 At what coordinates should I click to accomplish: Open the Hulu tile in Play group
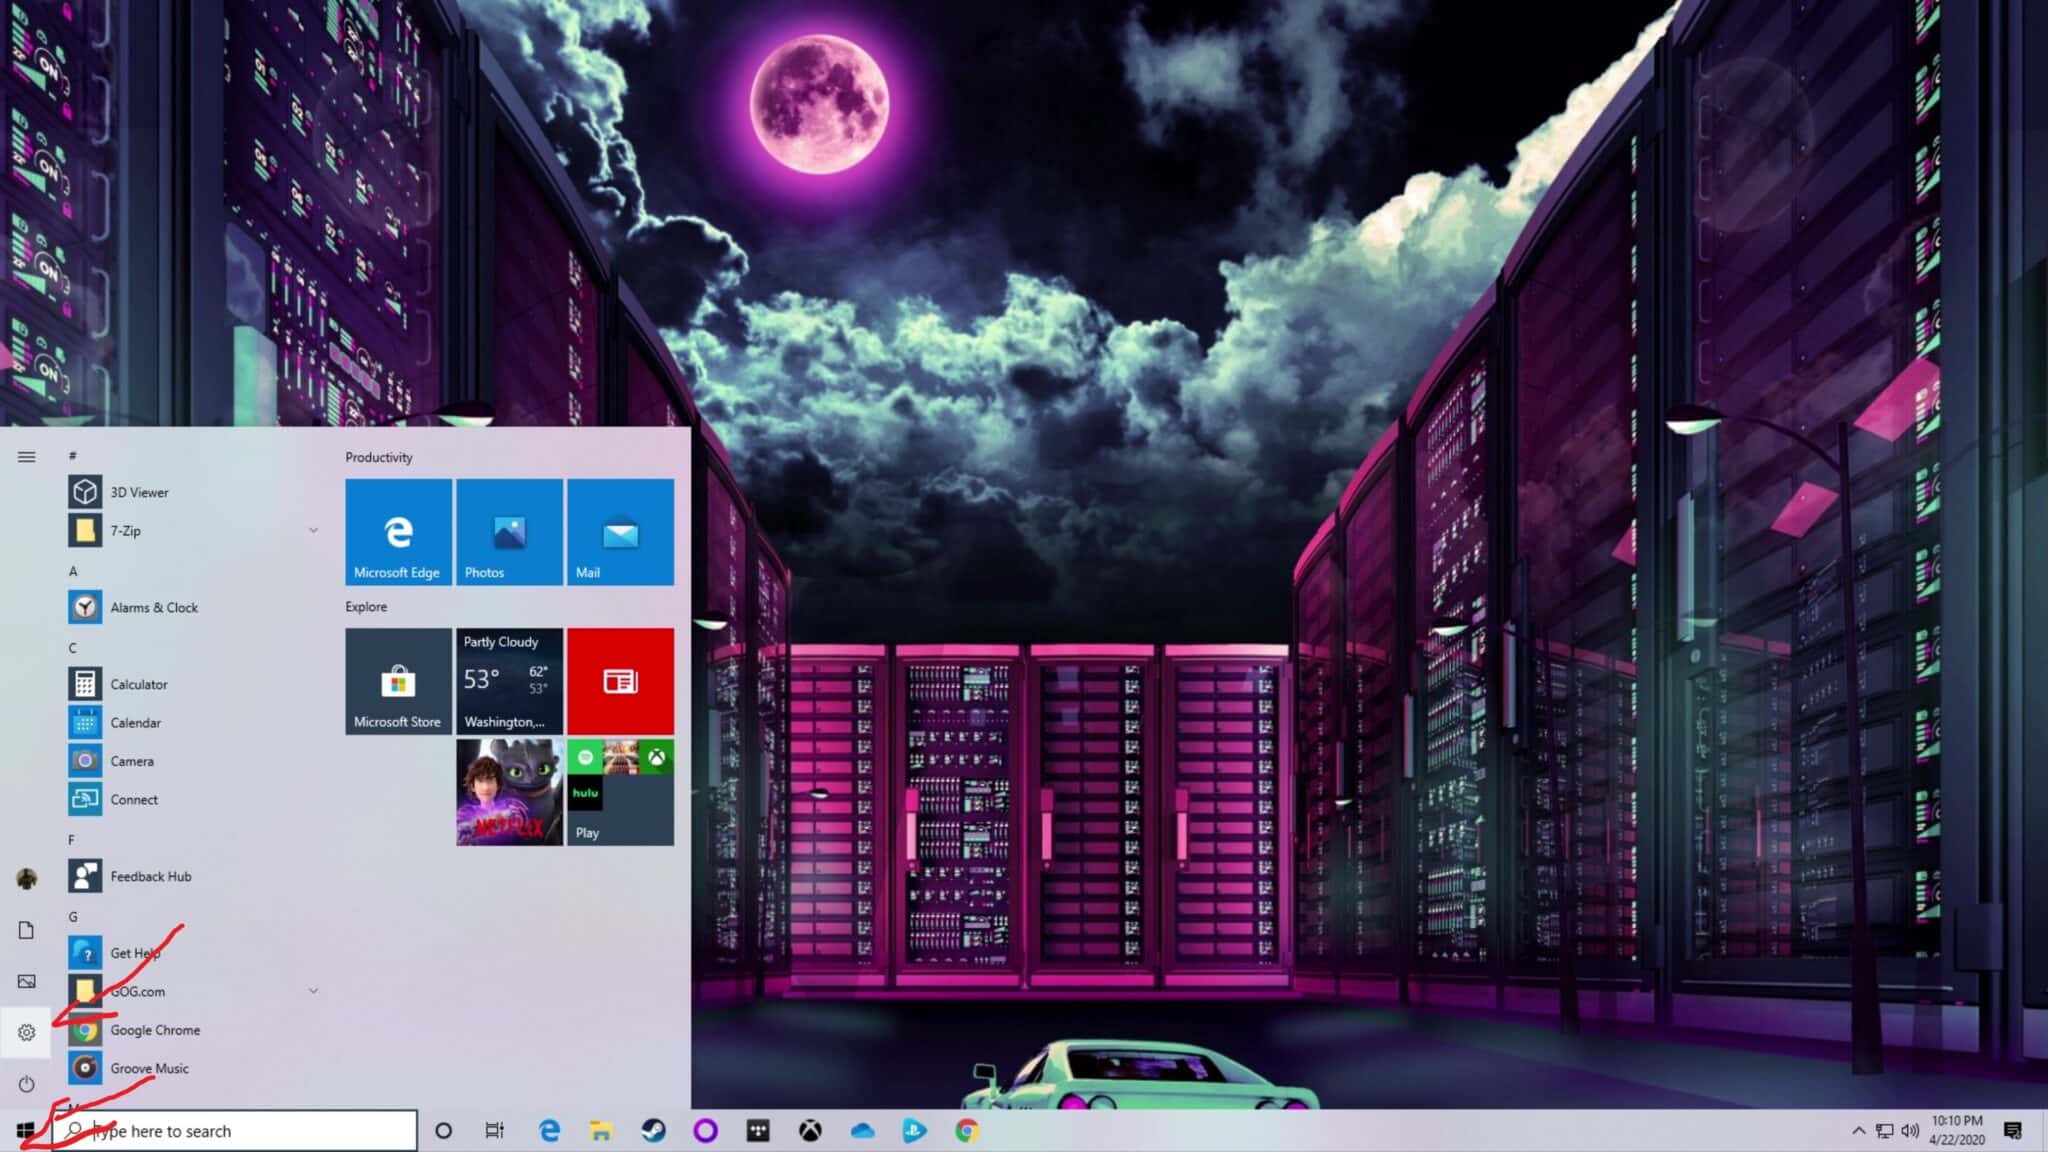(588, 792)
